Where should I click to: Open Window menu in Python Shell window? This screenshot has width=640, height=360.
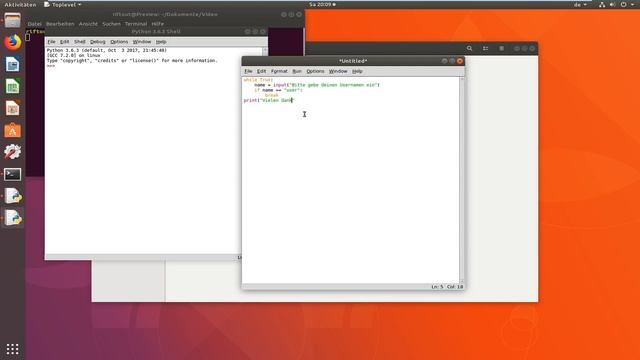142,42
